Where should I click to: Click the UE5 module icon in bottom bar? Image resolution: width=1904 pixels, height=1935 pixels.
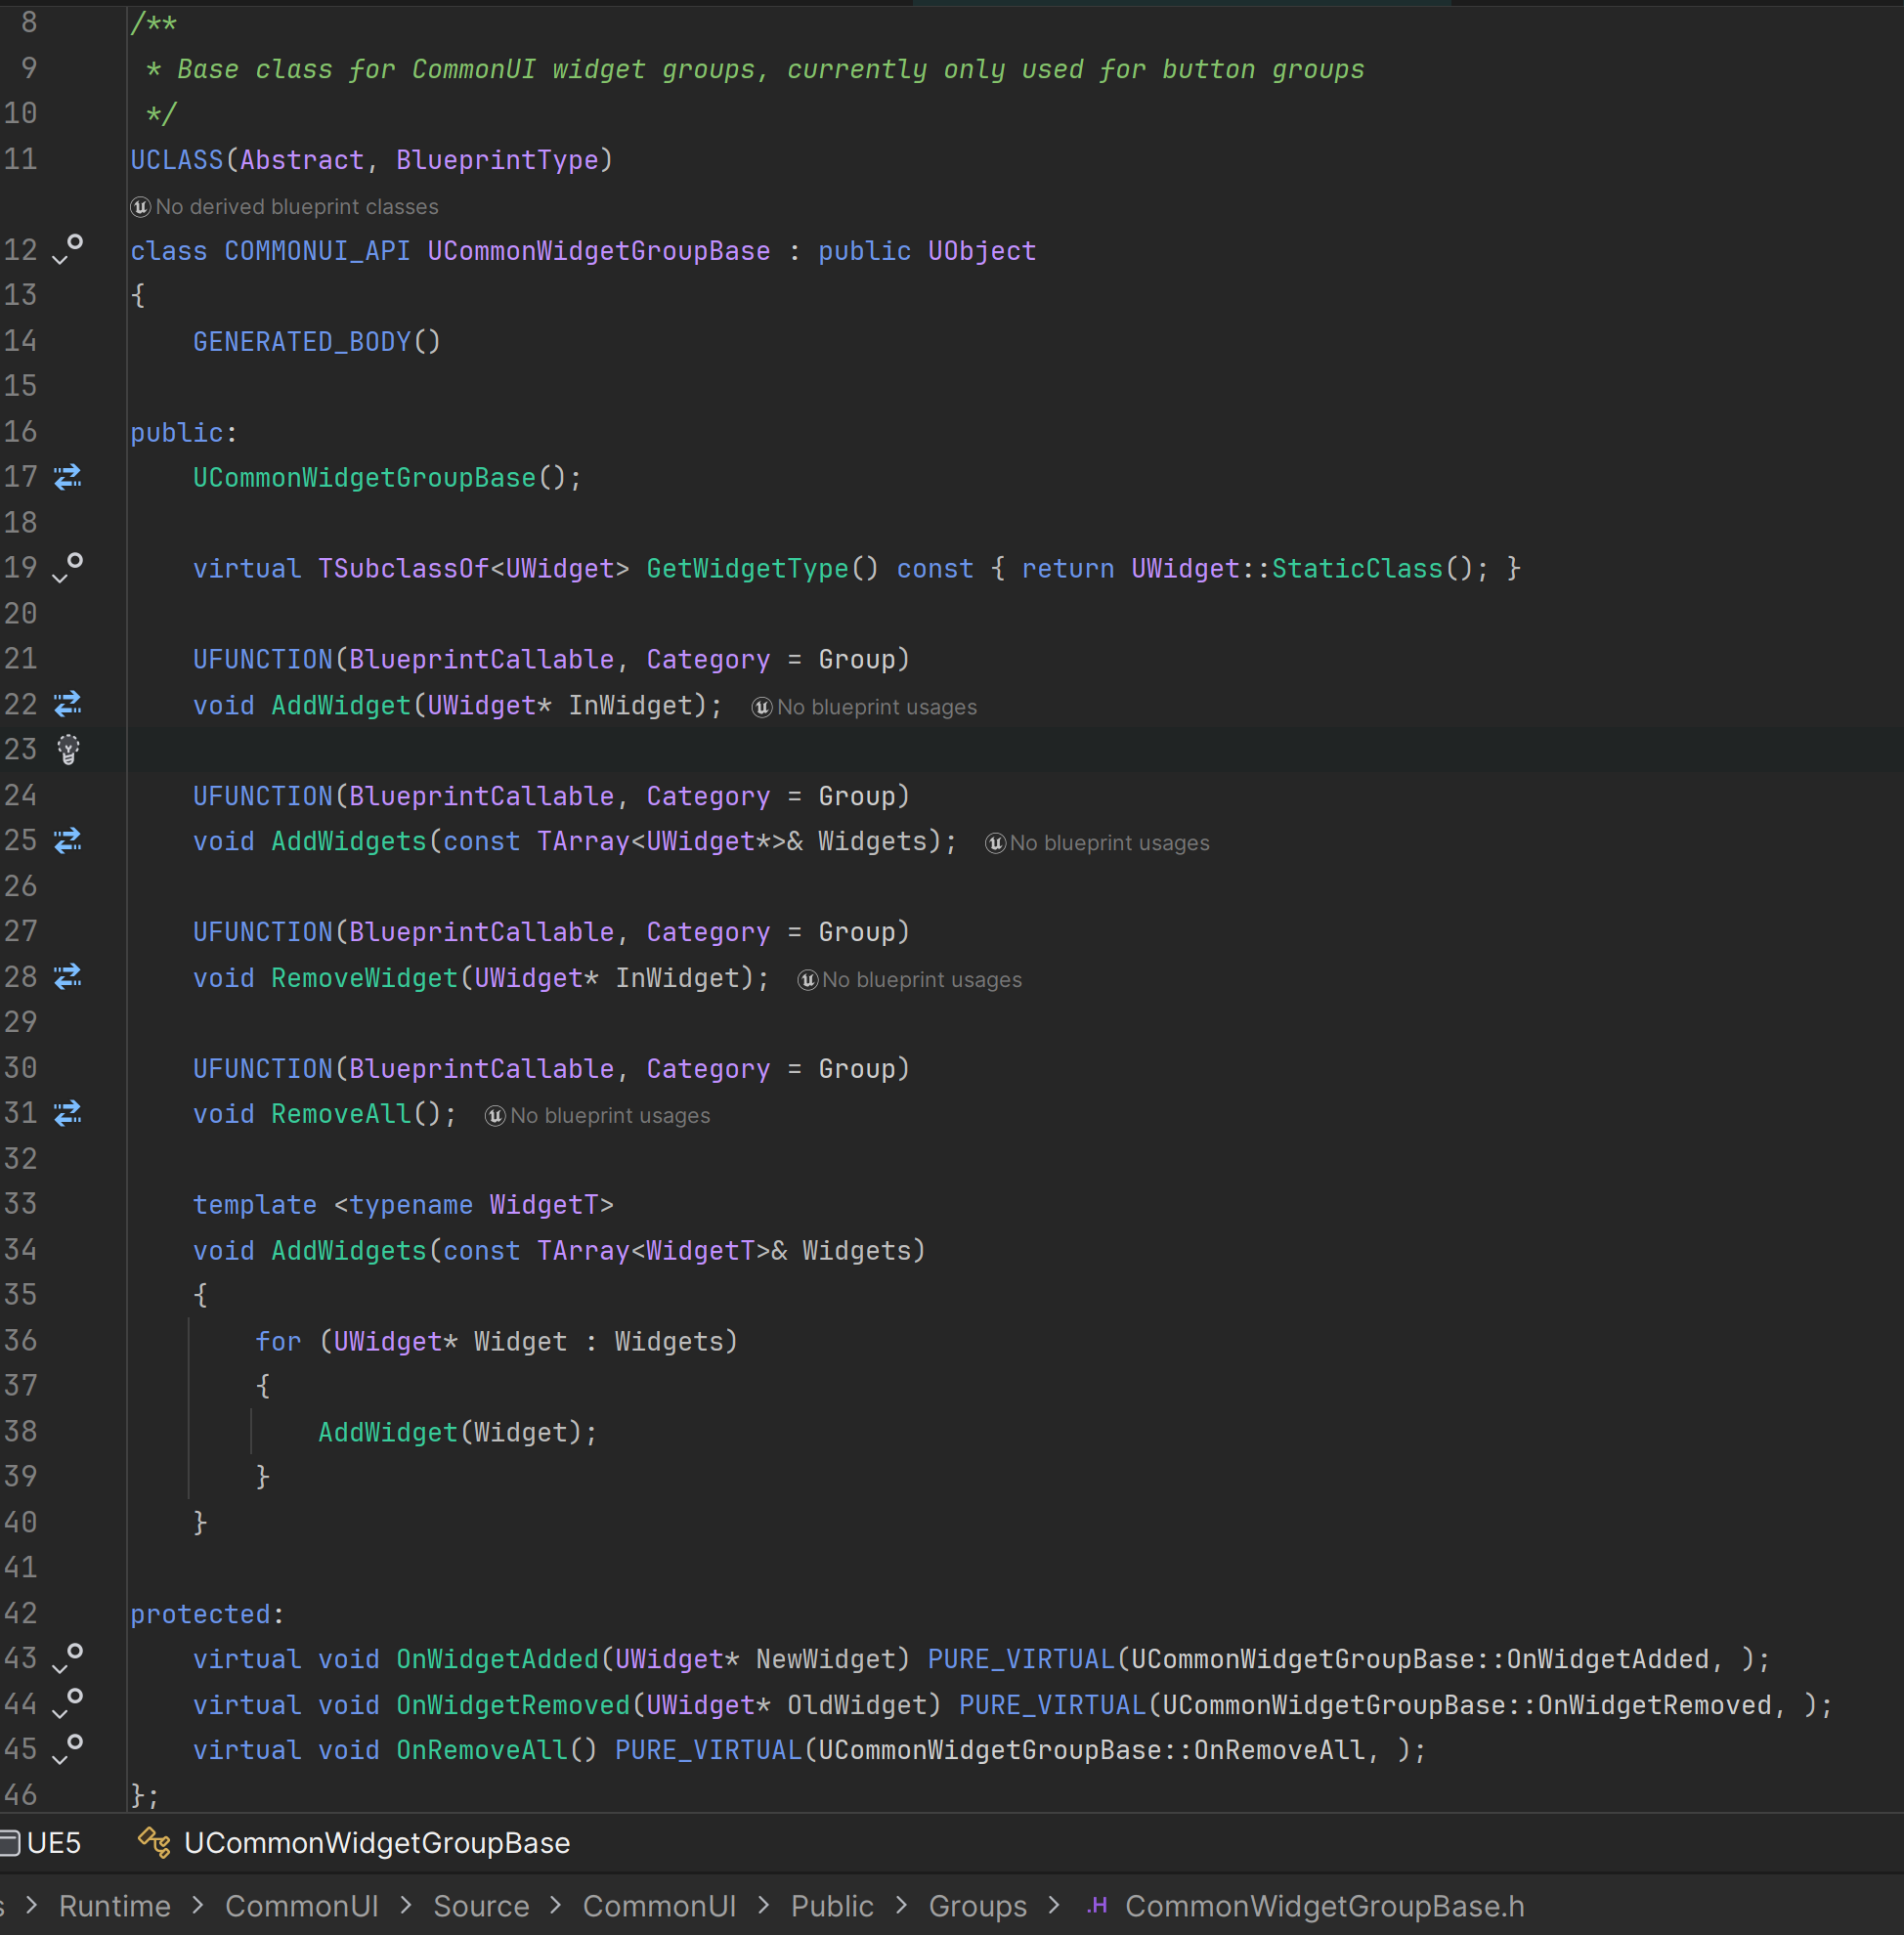[10, 1842]
